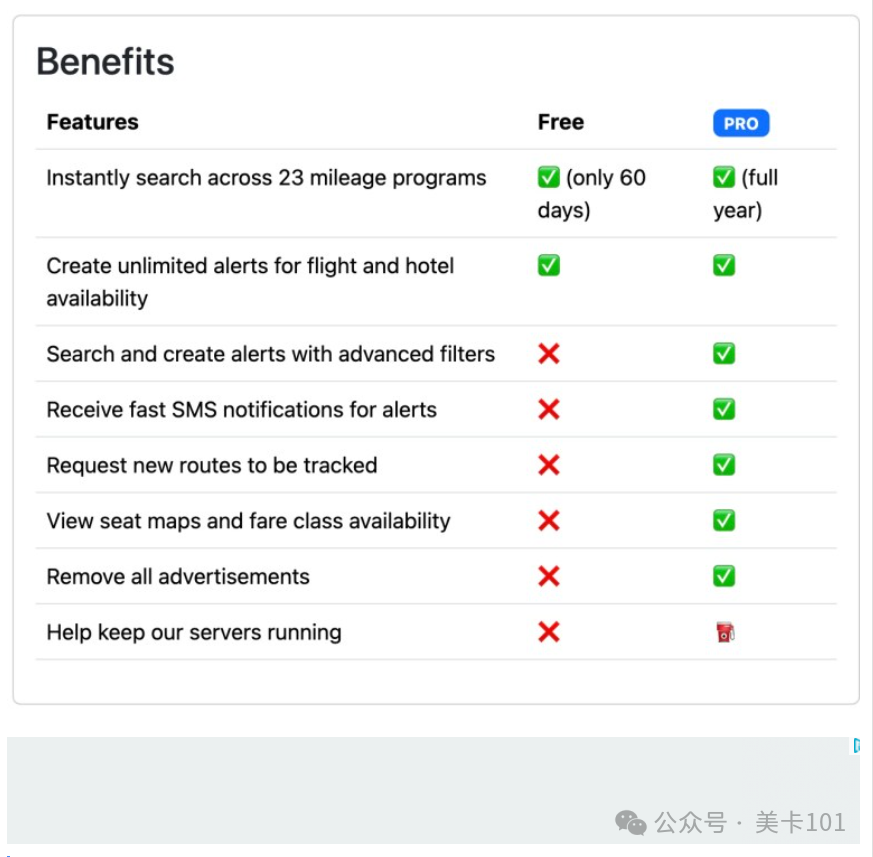Click the Free column header
This screenshot has width=873, height=857.
pos(561,122)
